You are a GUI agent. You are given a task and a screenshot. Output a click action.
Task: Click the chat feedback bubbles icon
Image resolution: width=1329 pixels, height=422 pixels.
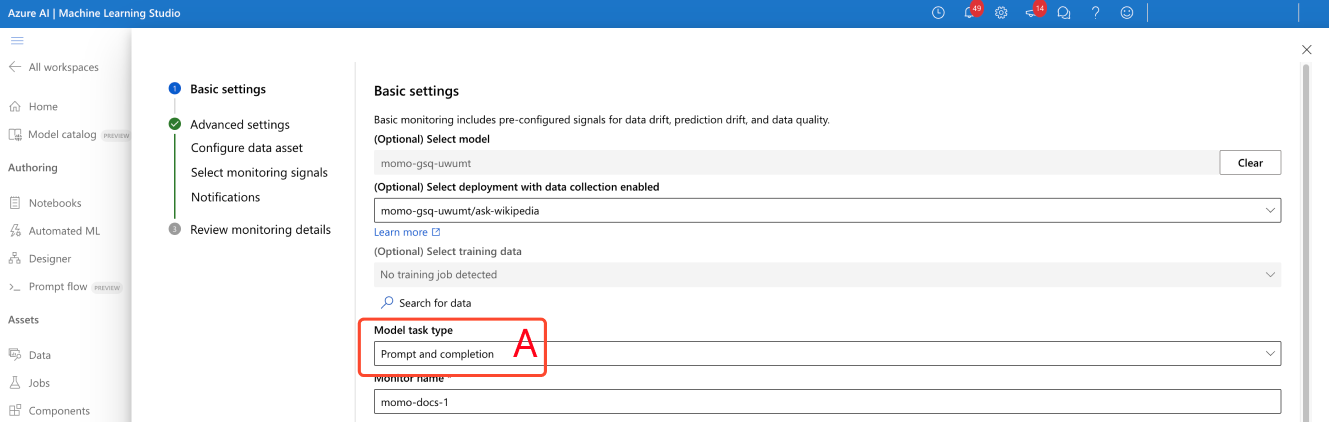point(1064,13)
